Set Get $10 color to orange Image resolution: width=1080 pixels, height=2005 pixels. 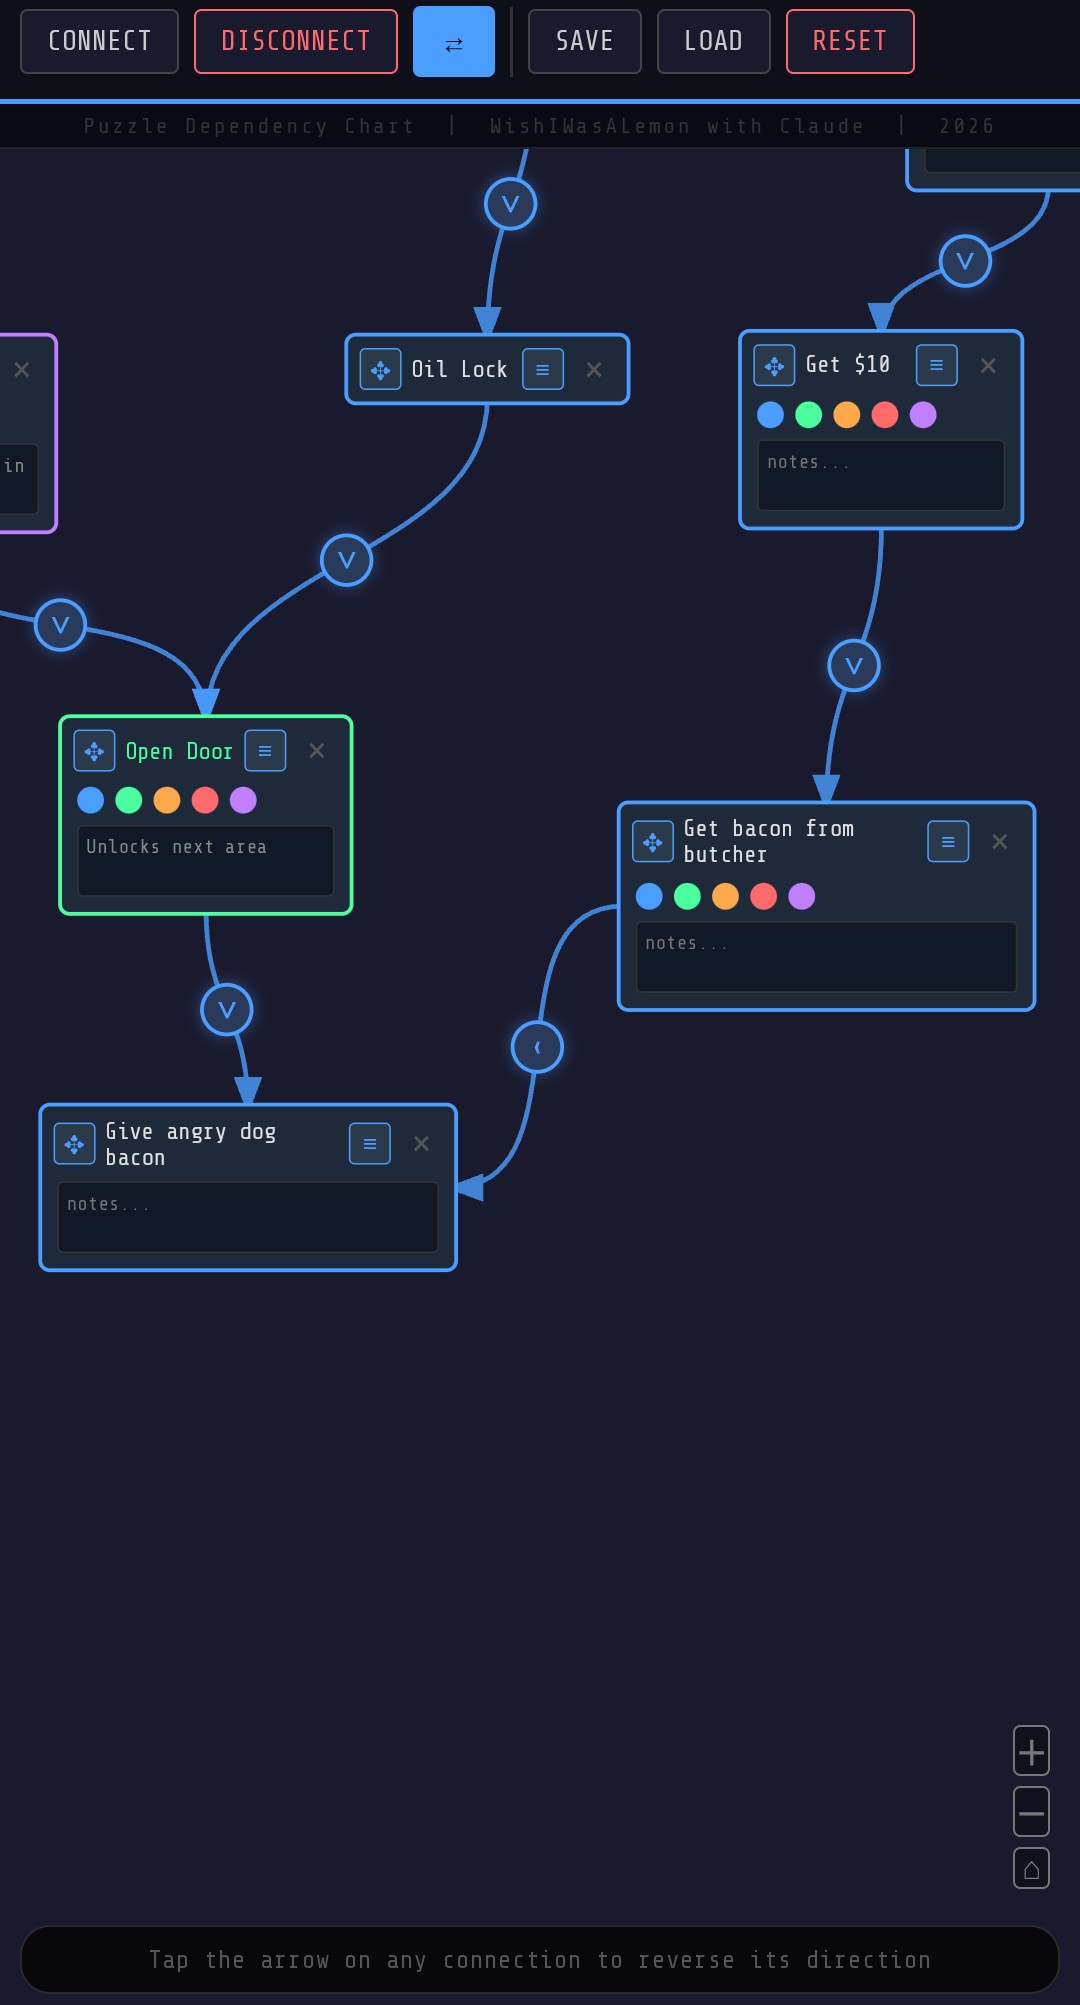[x=847, y=415]
